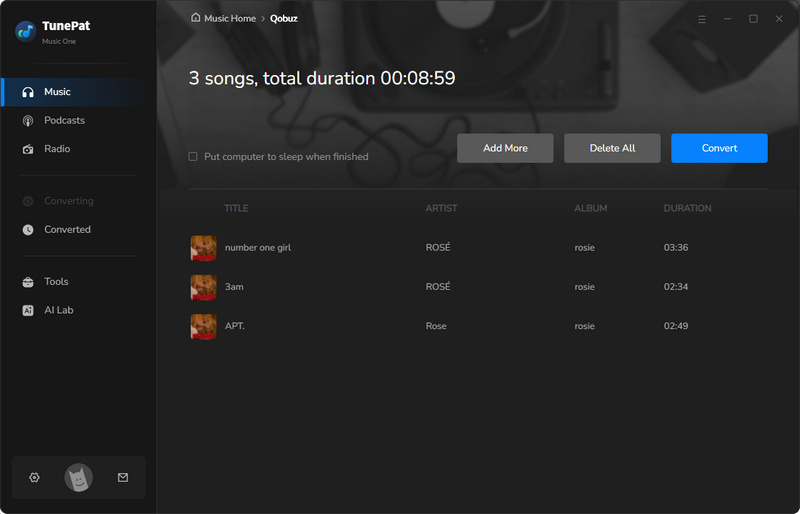Switch to the Radio section
The width and height of the screenshot is (800, 514).
click(56, 149)
